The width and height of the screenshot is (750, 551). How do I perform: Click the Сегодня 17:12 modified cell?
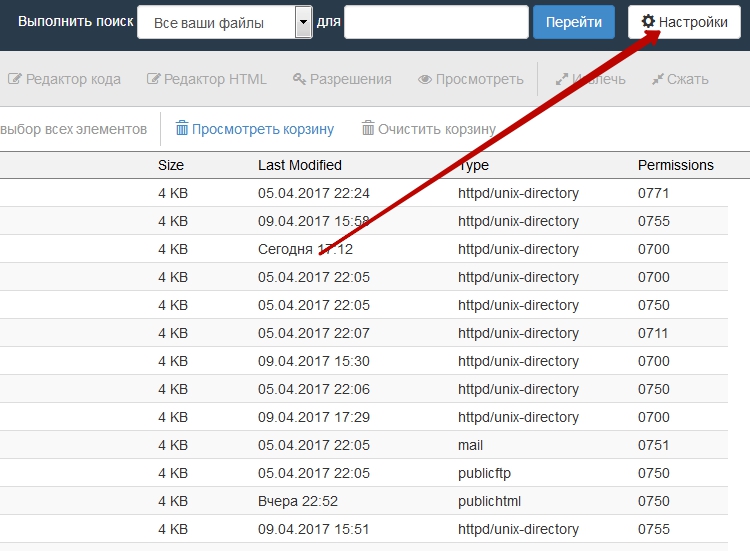pyautogui.click(x=305, y=249)
